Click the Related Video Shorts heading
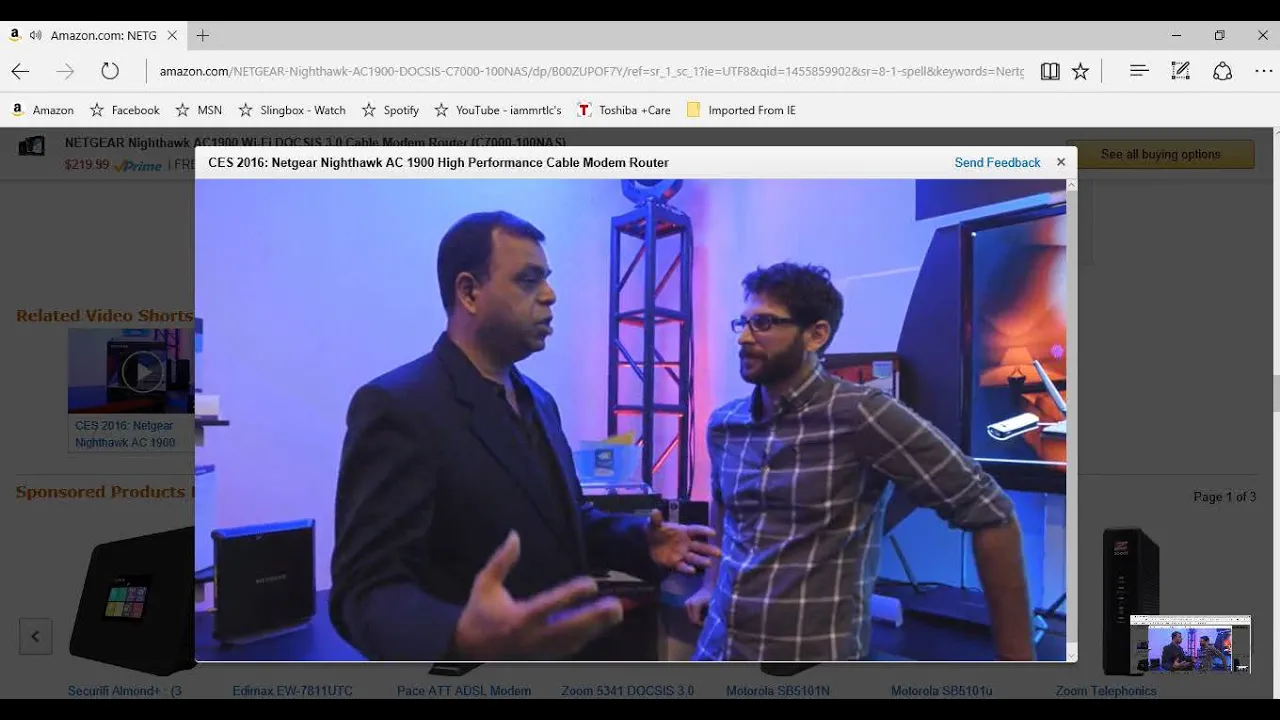The height and width of the screenshot is (720, 1280). [104, 316]
